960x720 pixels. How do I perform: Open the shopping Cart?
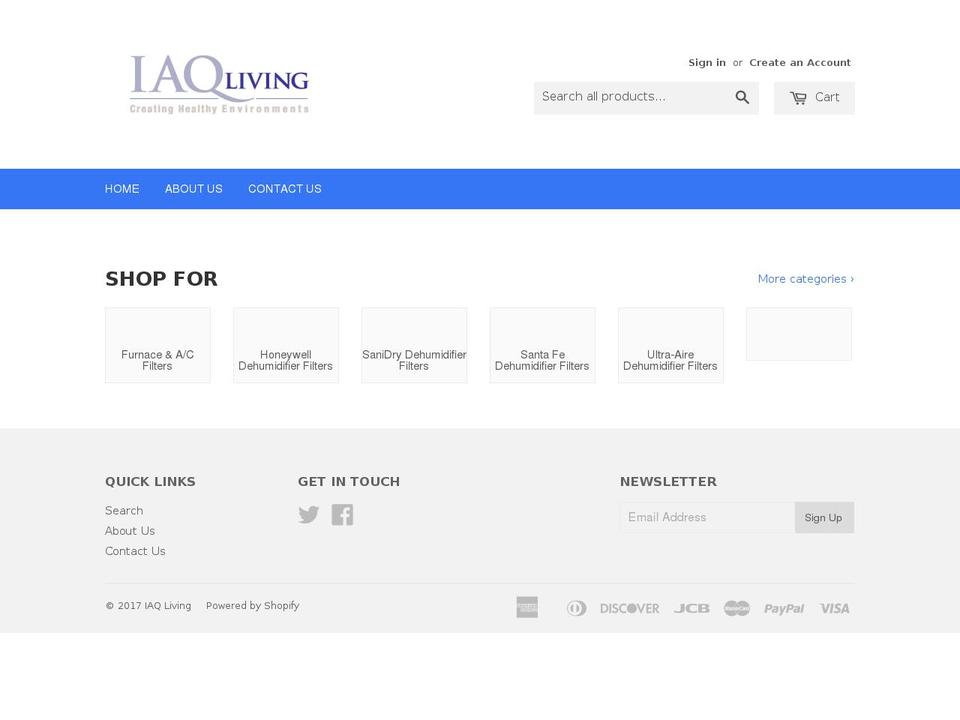tap(814, 97)
